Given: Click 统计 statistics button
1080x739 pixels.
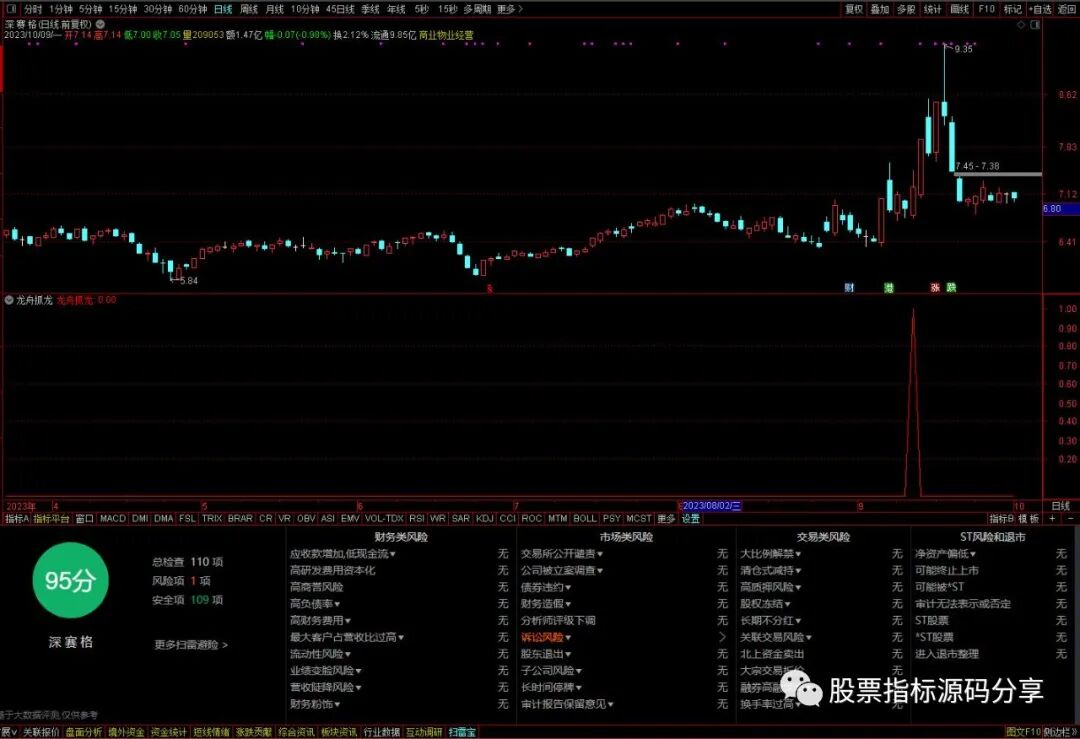Looking at the screenshot, I should click(x=932, y=9).
